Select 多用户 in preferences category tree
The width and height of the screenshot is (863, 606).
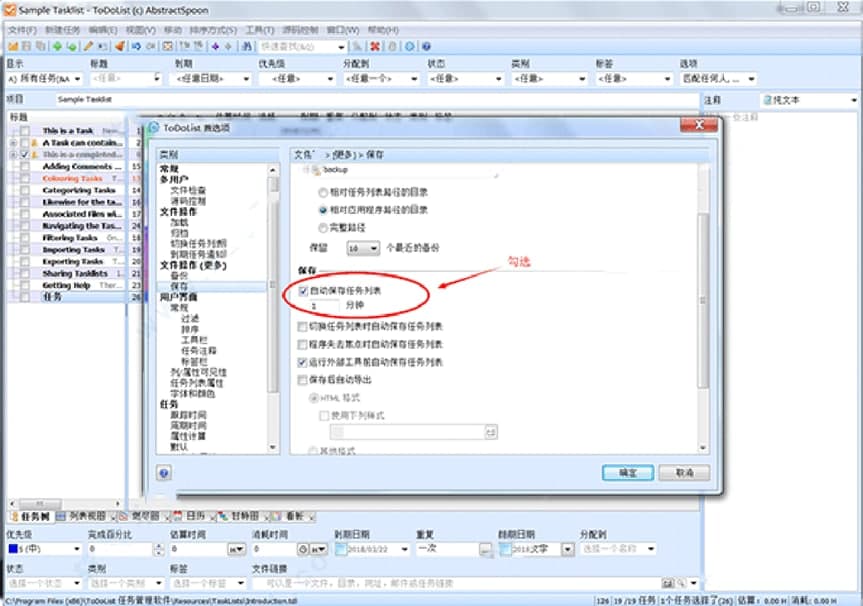(174, 179)
